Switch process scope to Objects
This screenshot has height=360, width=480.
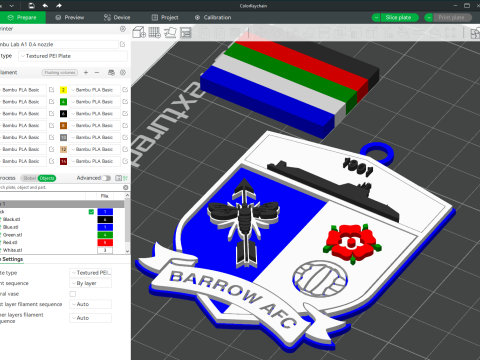(47, 178)
